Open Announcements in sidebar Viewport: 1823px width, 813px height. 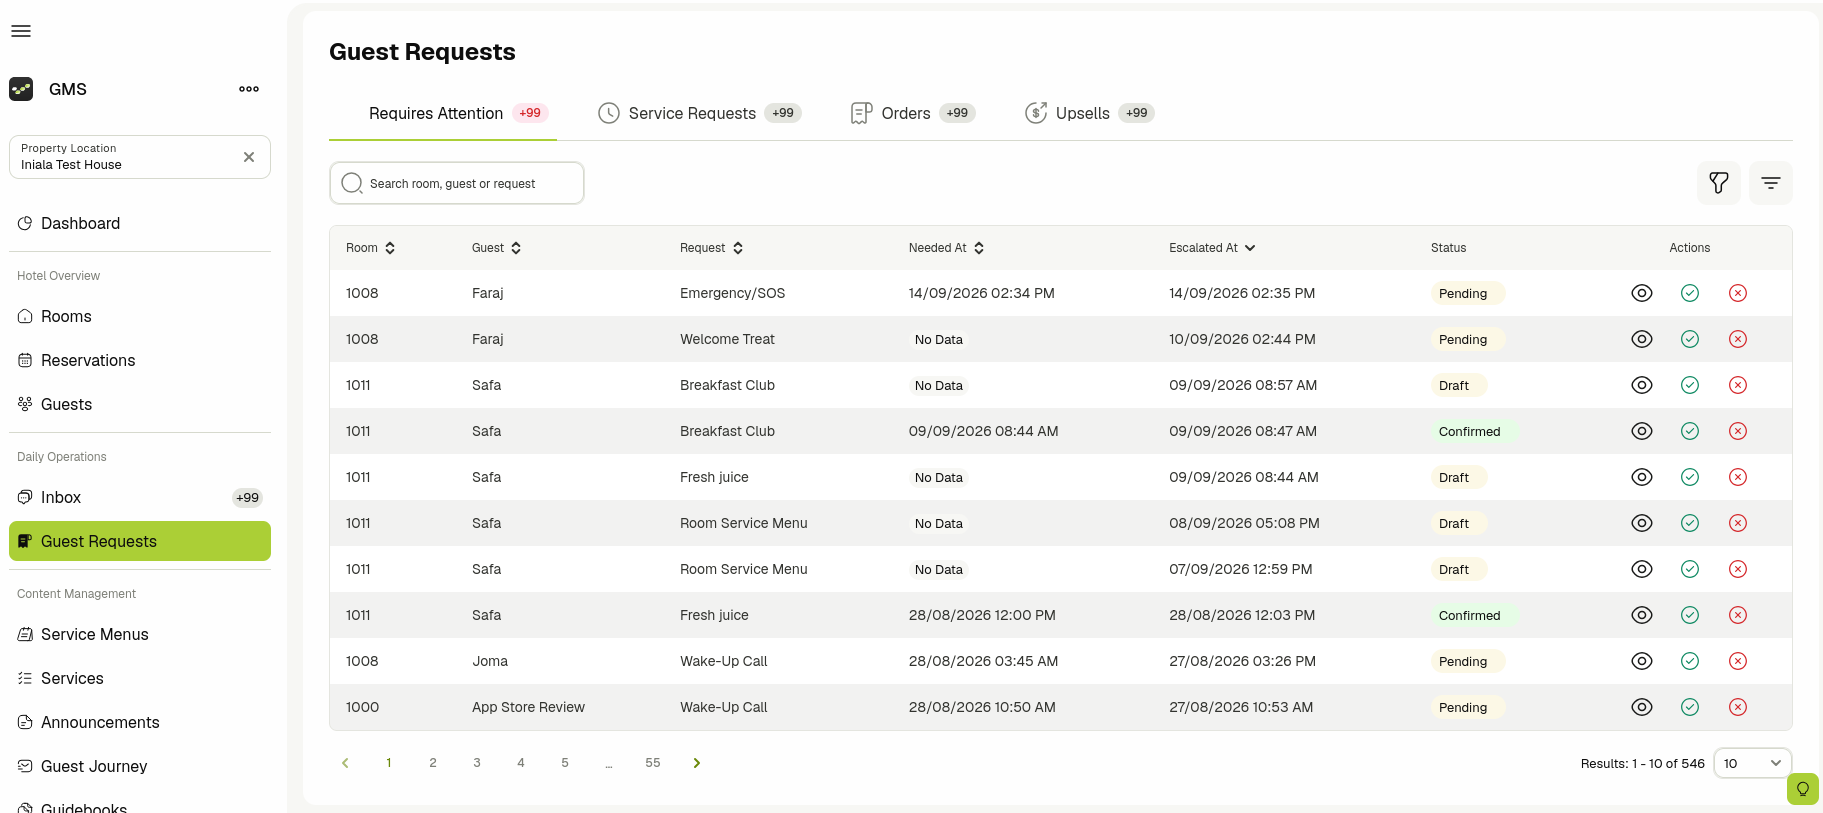tap(140, 722)
